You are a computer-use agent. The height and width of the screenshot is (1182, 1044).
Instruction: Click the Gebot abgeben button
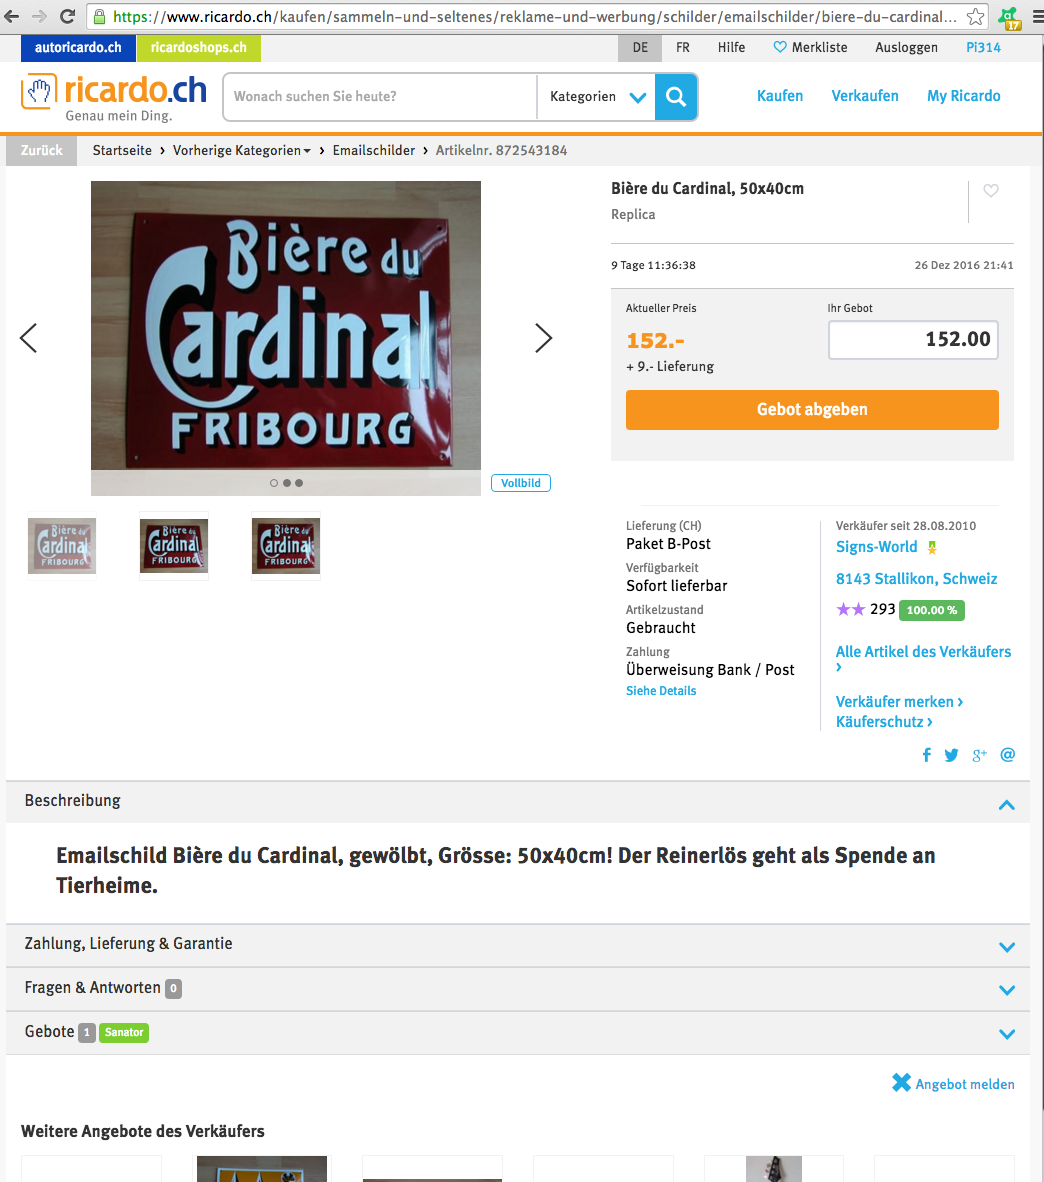point(812,409)
